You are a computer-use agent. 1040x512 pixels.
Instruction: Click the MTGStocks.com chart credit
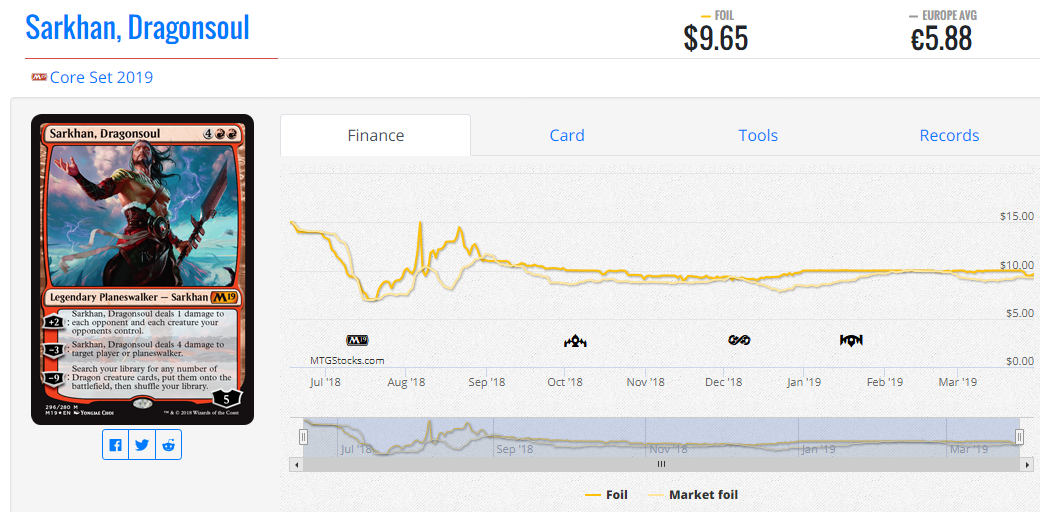click(347, 361)
